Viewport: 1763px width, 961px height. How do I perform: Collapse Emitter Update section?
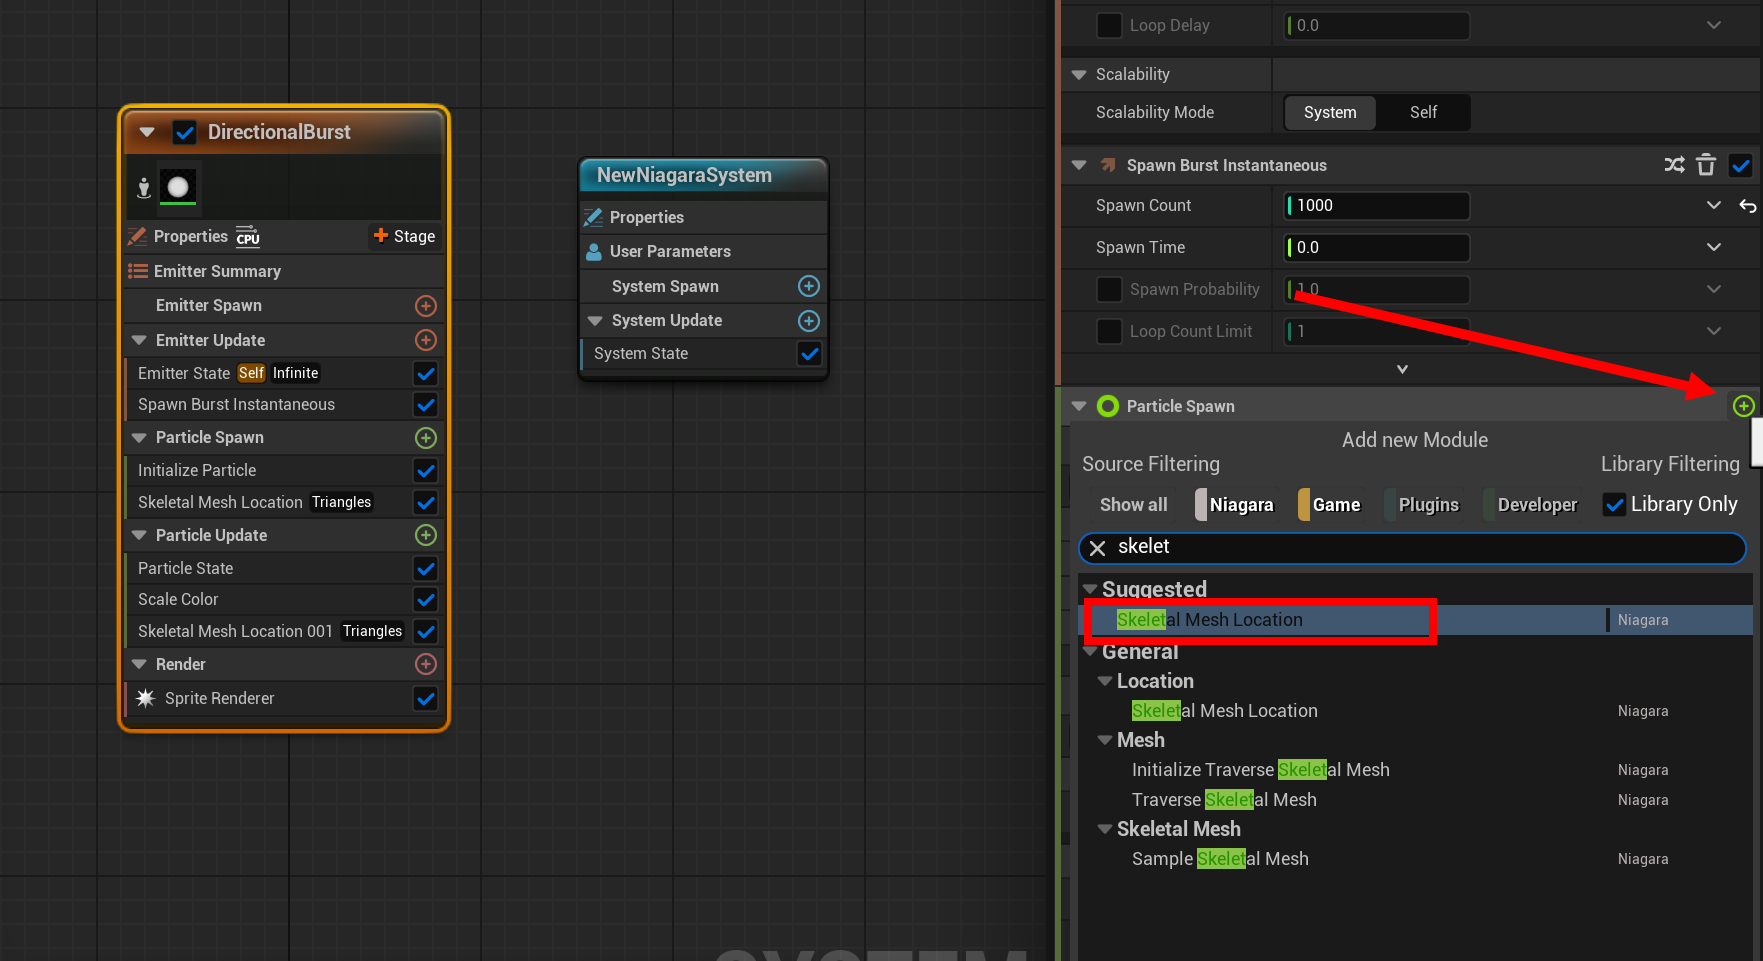tap(139, 340)
